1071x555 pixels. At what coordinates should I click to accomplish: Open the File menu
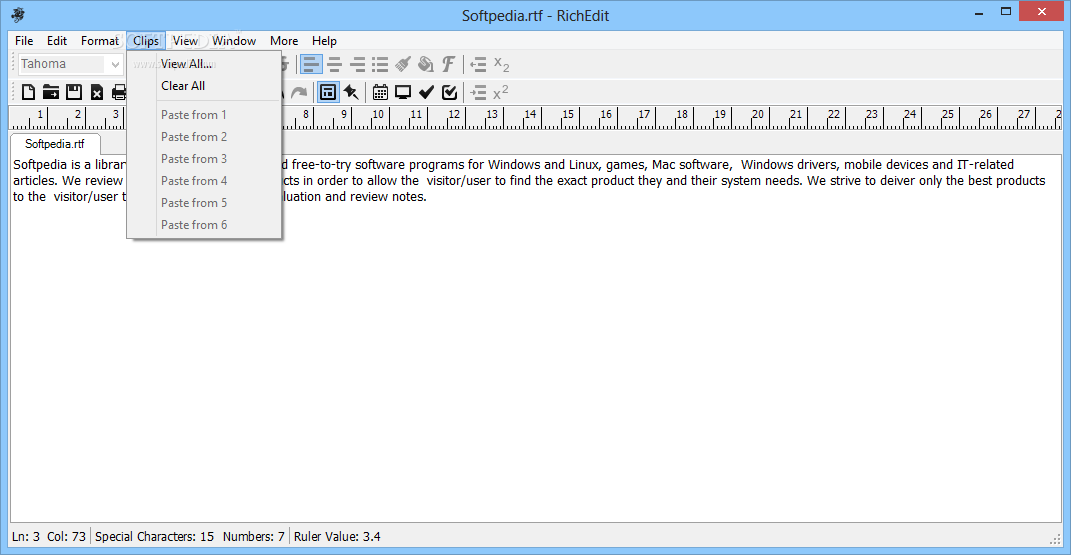[24, 41]
